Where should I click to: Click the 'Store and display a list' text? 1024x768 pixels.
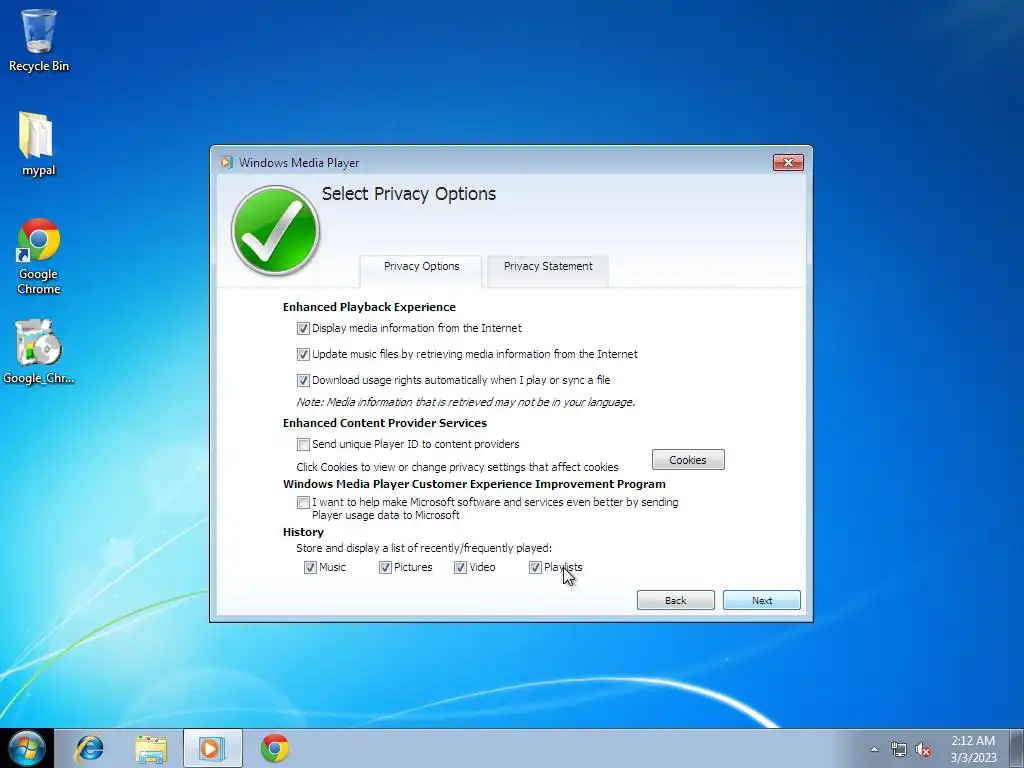(x=424, y=548)
